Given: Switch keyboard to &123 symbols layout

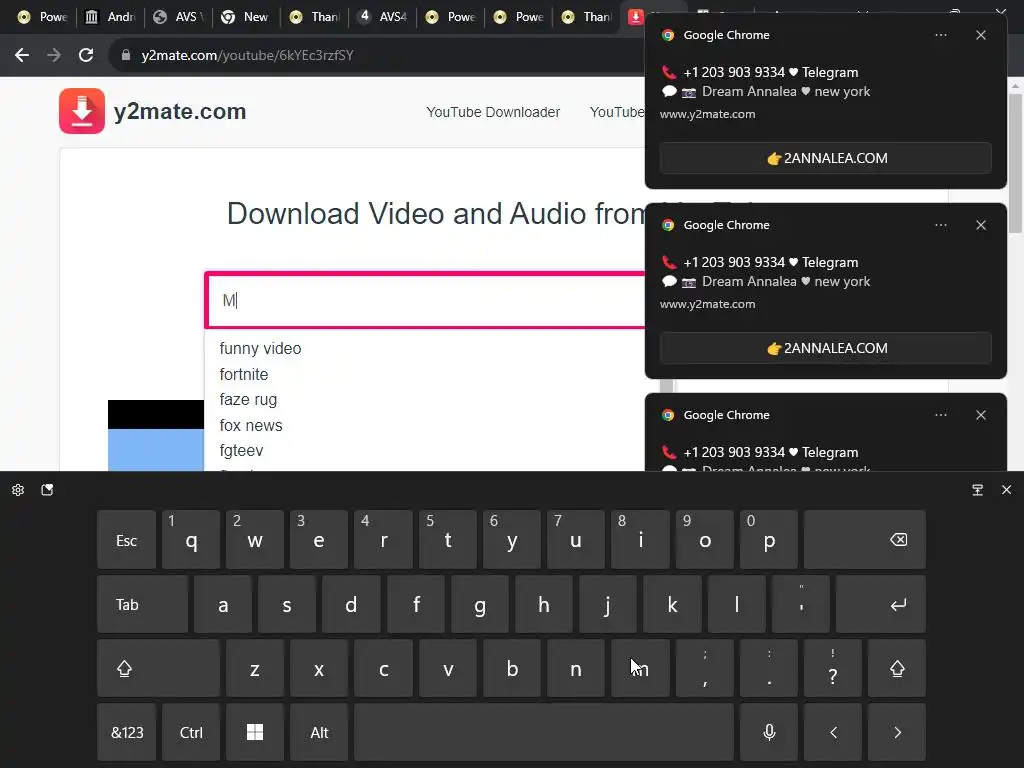Looking at the screenshot, I should click(127, 732).
